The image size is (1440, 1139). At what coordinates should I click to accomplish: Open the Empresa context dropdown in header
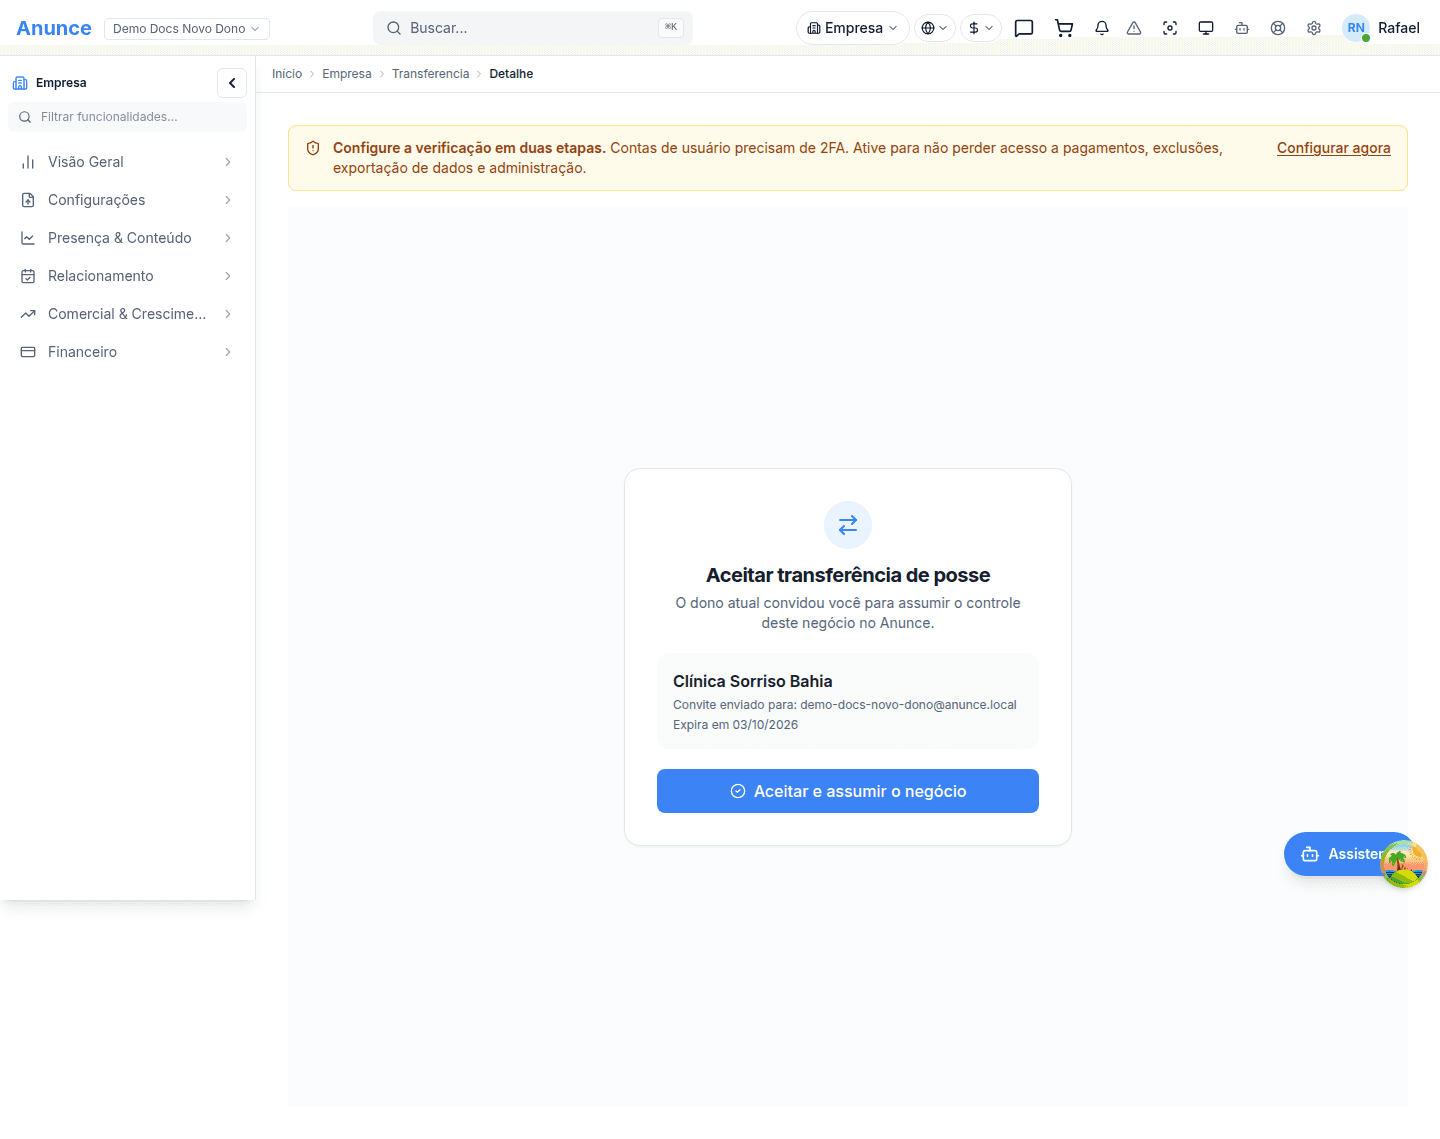click(852, 28)
